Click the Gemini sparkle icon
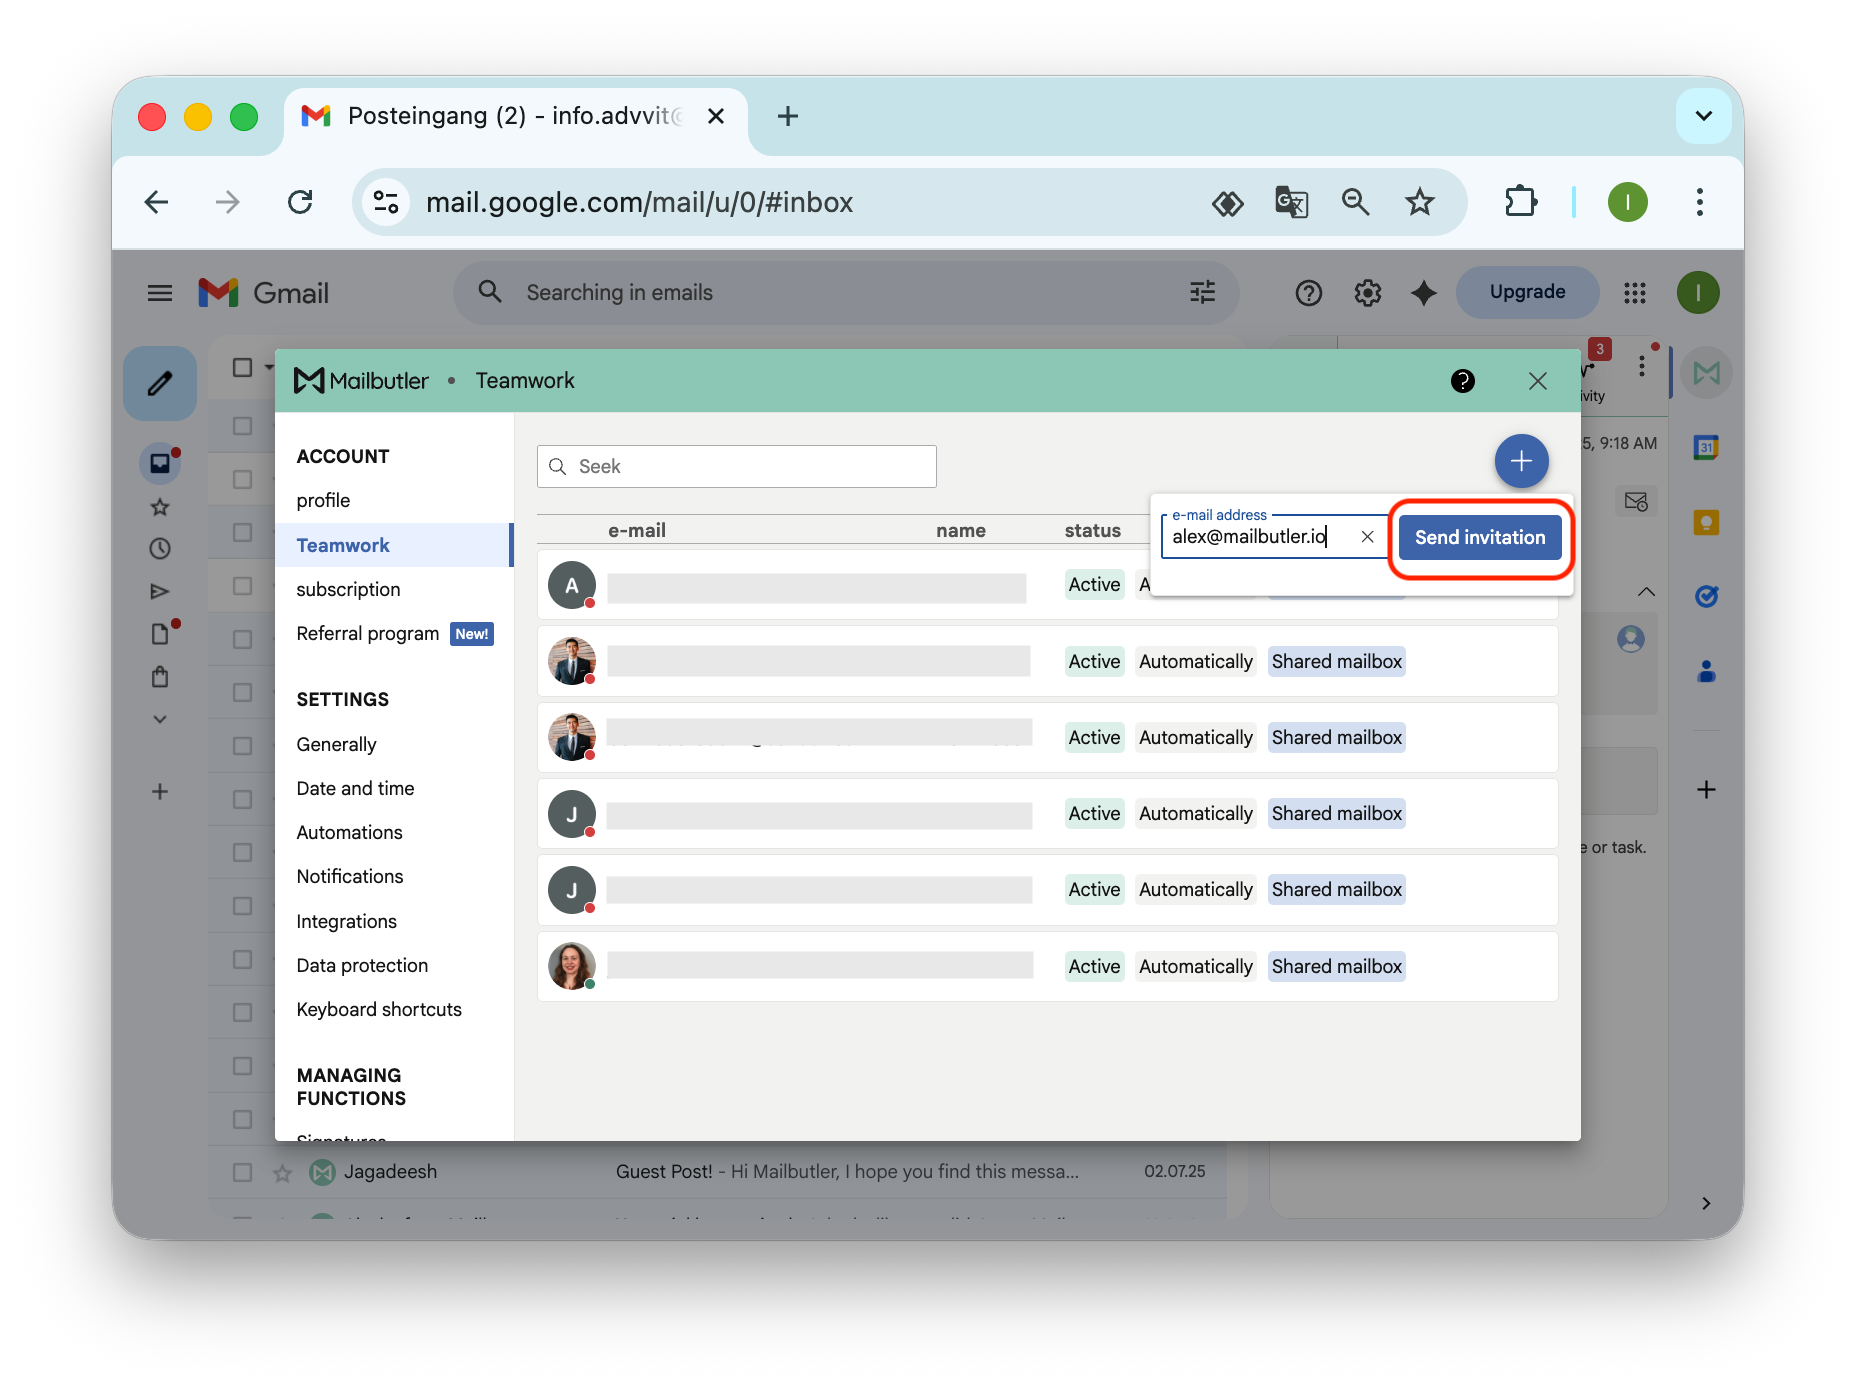Viewport: 1856px width, 1388px height. coord(1424,293)
